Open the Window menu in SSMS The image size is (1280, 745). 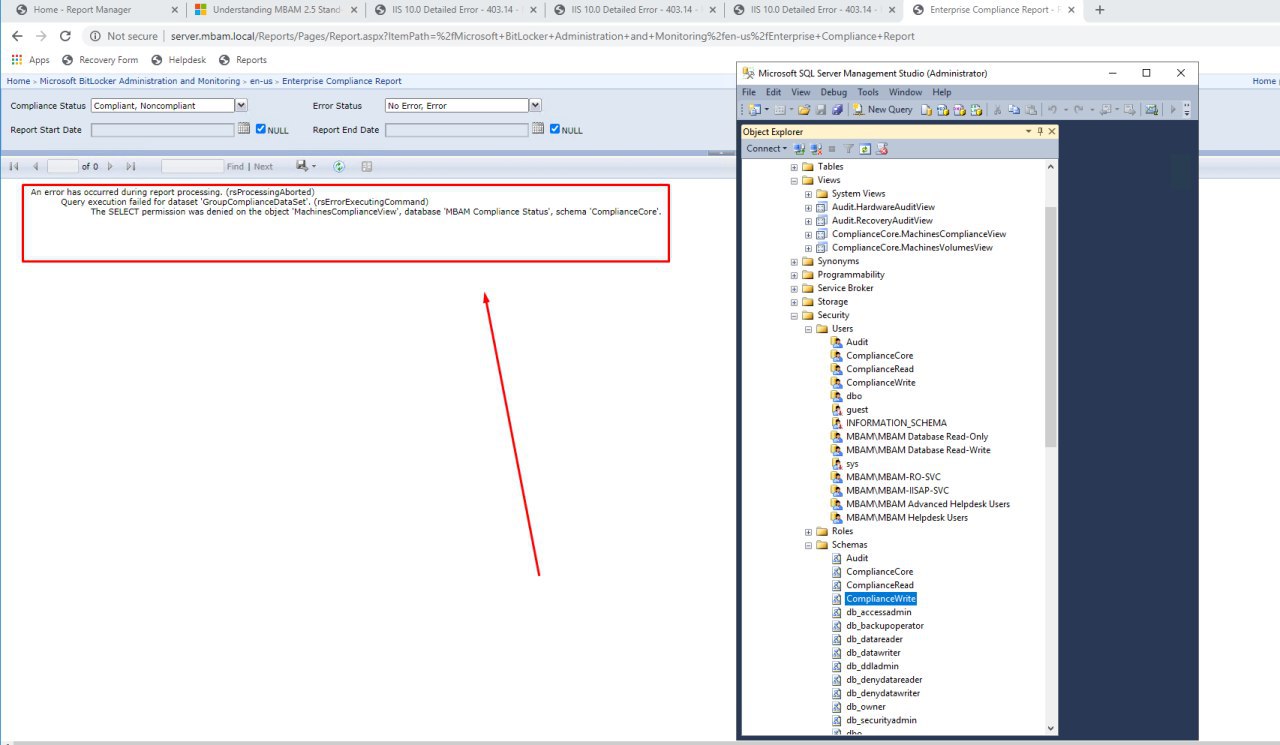pos(905,92)
